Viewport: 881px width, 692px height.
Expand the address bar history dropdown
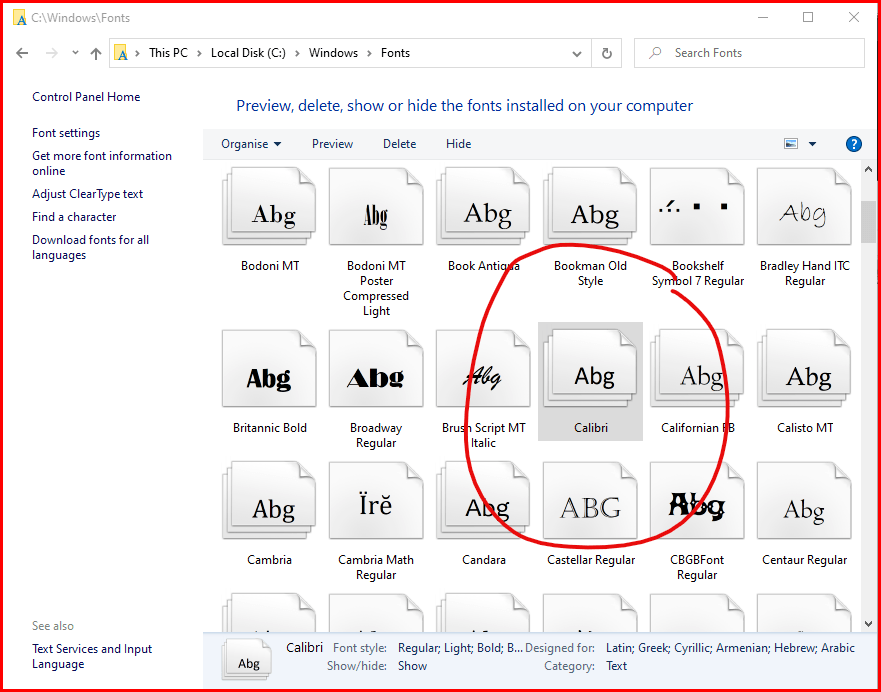point(576,54)
